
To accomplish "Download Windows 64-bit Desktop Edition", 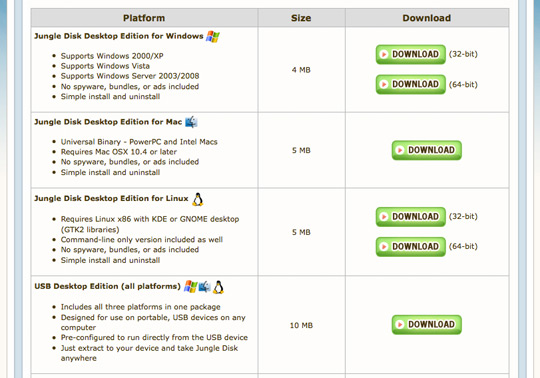I will pos(411,84).
